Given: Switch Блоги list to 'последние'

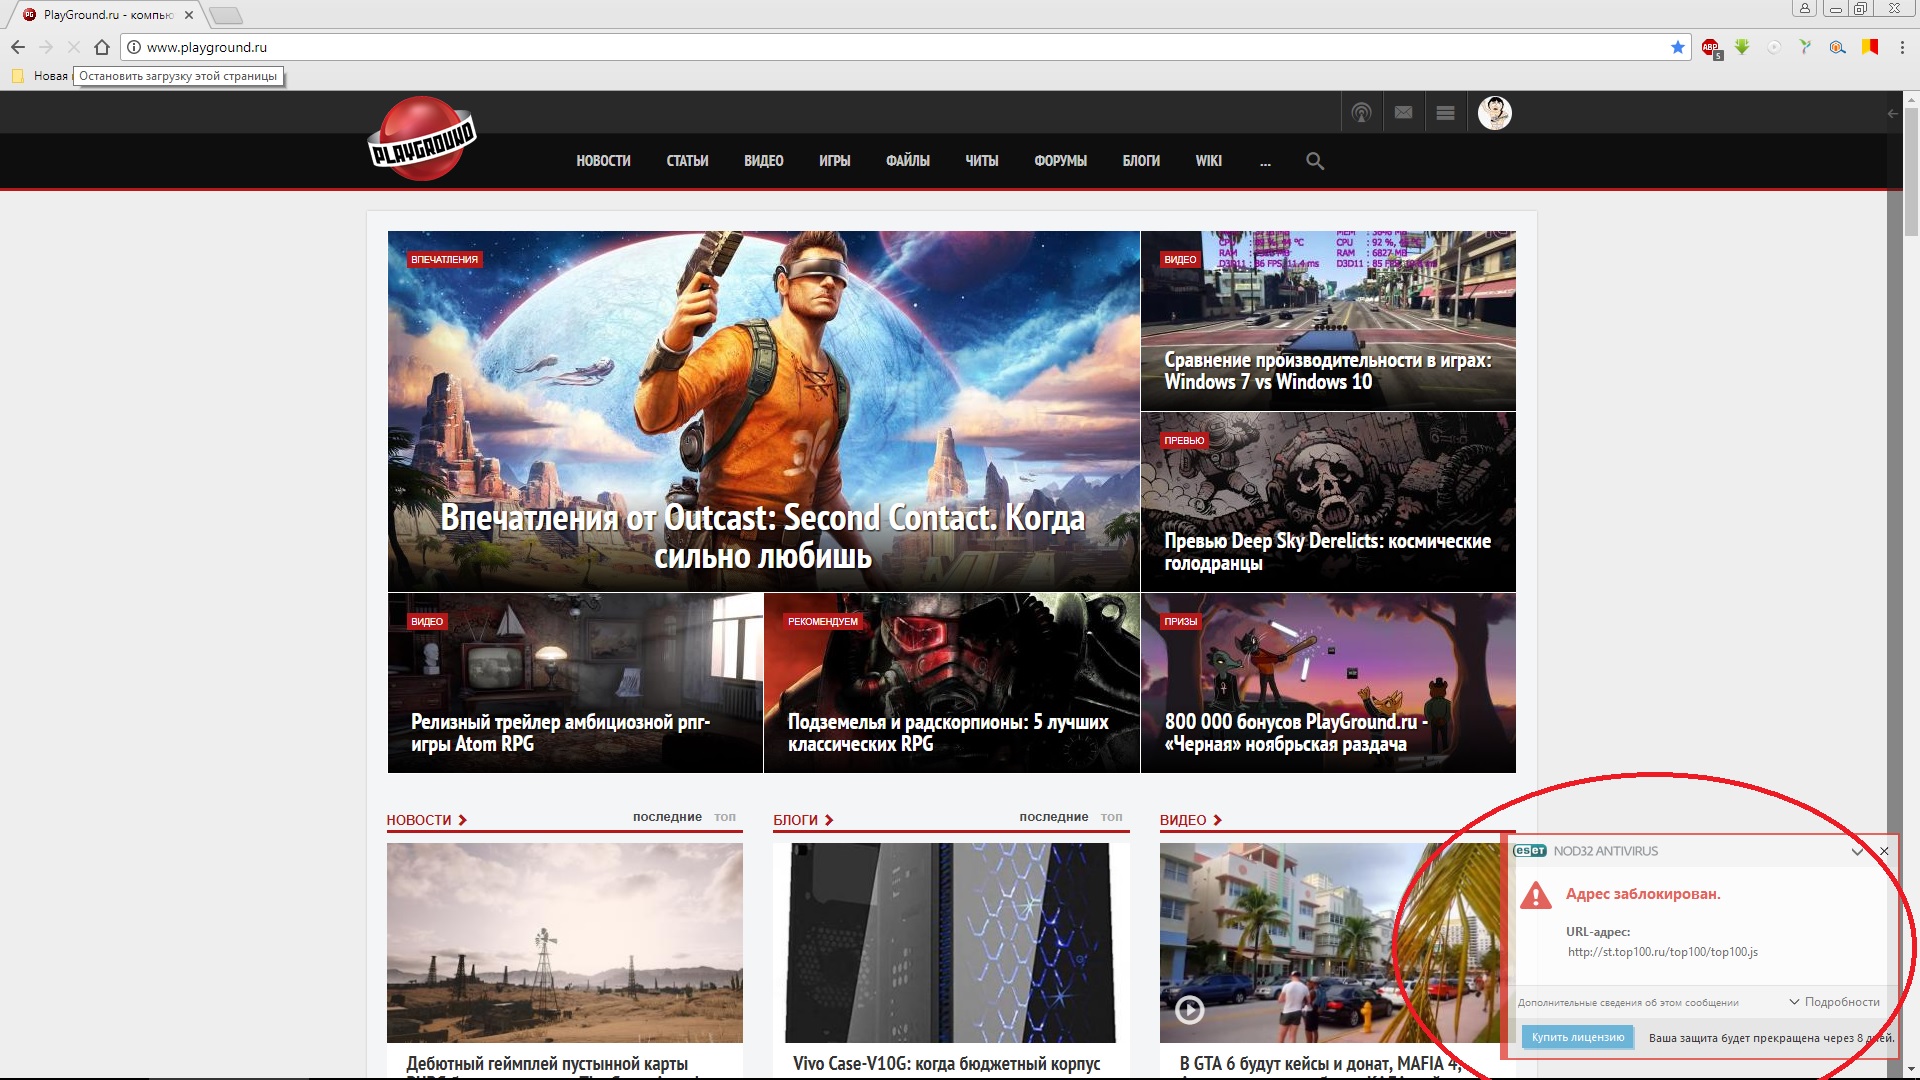Looking at the screenshot, I should tap(1053, 817).
